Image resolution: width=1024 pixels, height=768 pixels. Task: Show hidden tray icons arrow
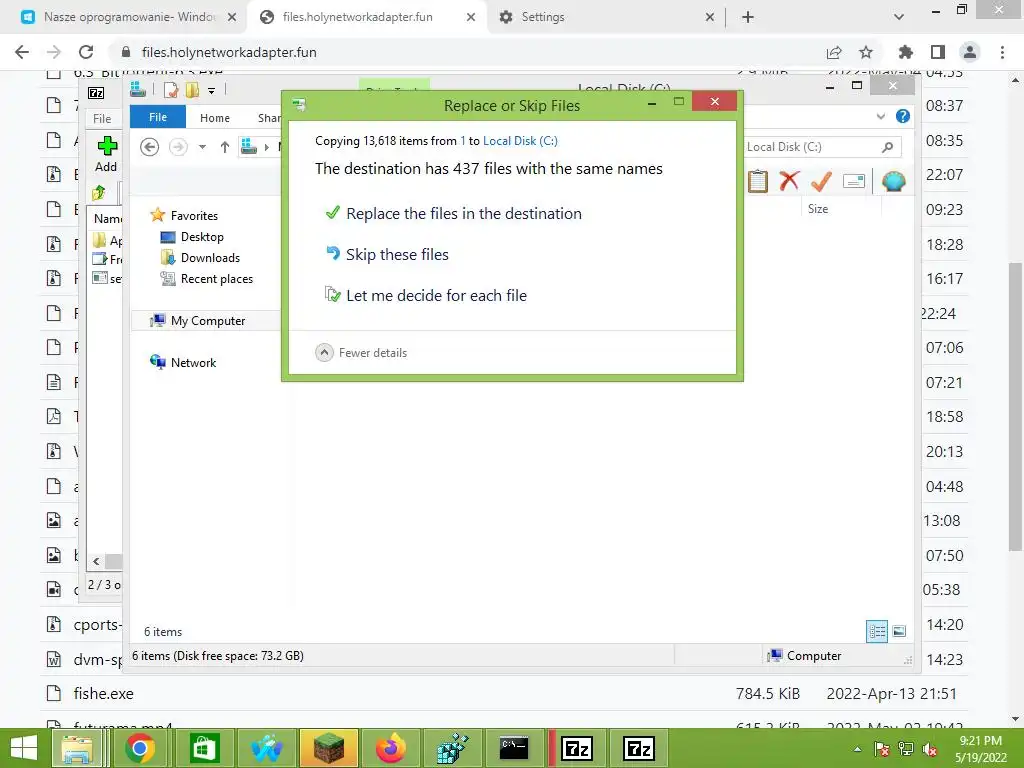coord(857,749)
